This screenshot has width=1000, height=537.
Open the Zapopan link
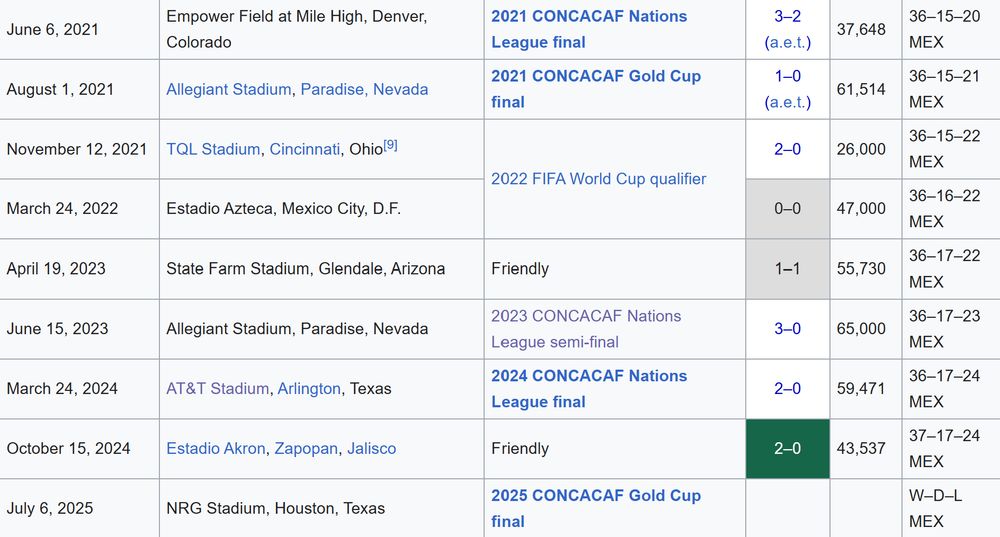coord(306,449)
